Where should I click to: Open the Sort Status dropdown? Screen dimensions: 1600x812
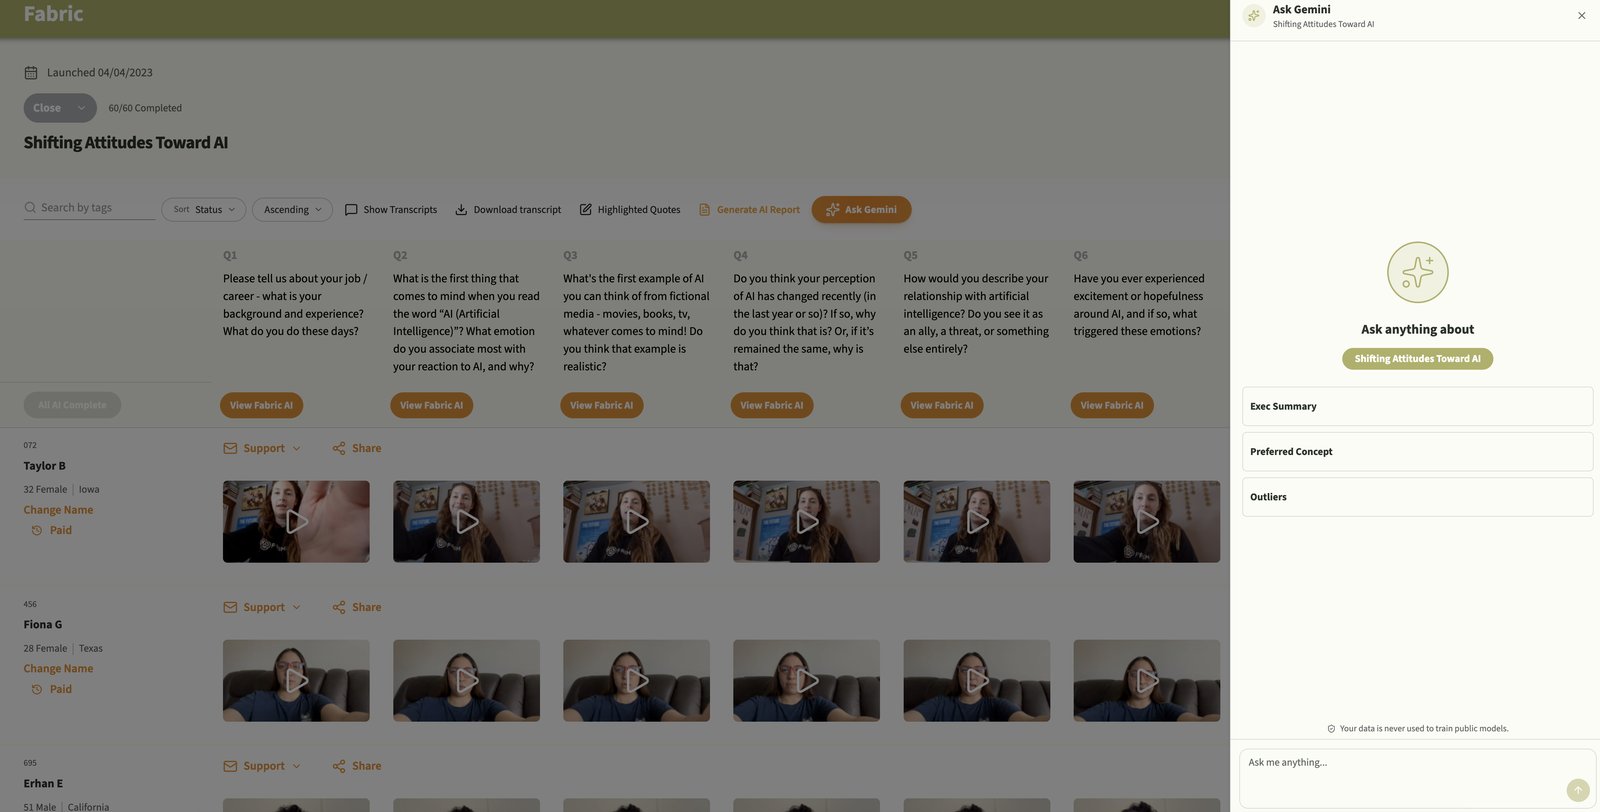coord(204,210)
